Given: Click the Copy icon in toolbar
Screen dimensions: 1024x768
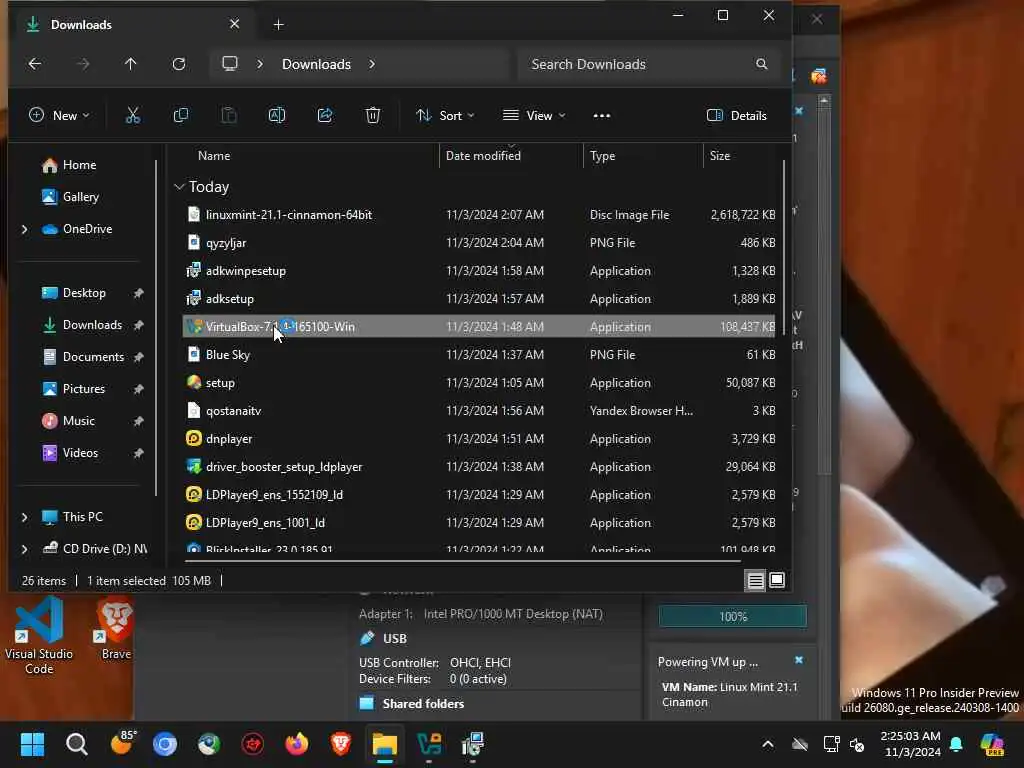Looking at the screenshot, I should tap(181, 116).
